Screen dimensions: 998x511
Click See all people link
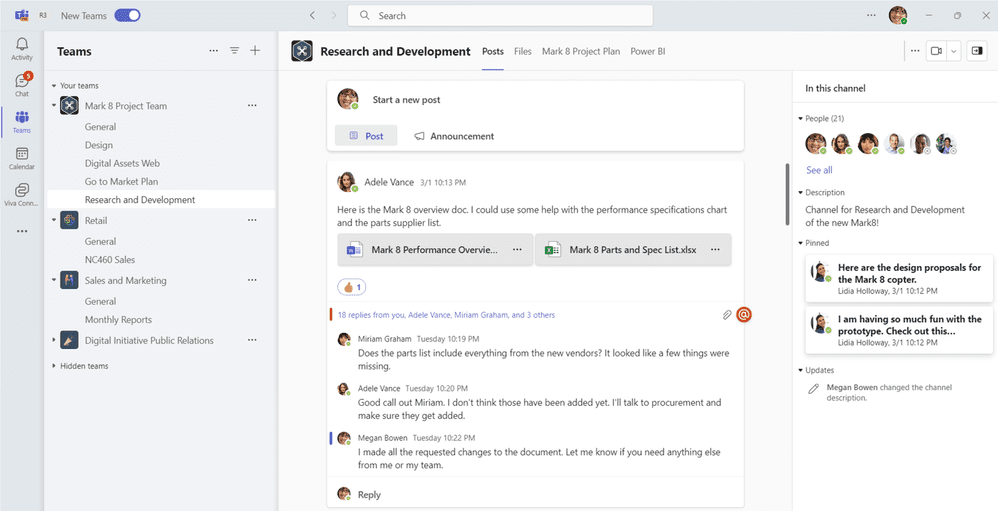pos(819,170)
